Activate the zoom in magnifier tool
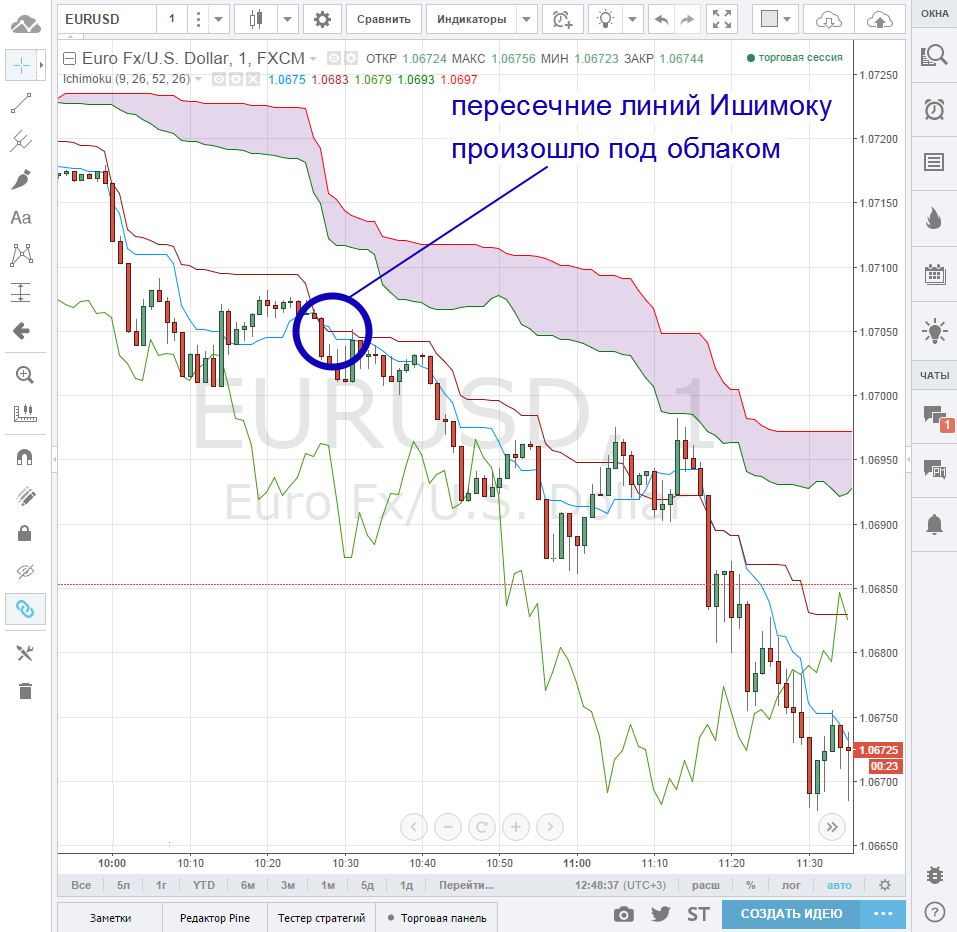The width and height of the screenshot is (957, 932). point(24,375)
